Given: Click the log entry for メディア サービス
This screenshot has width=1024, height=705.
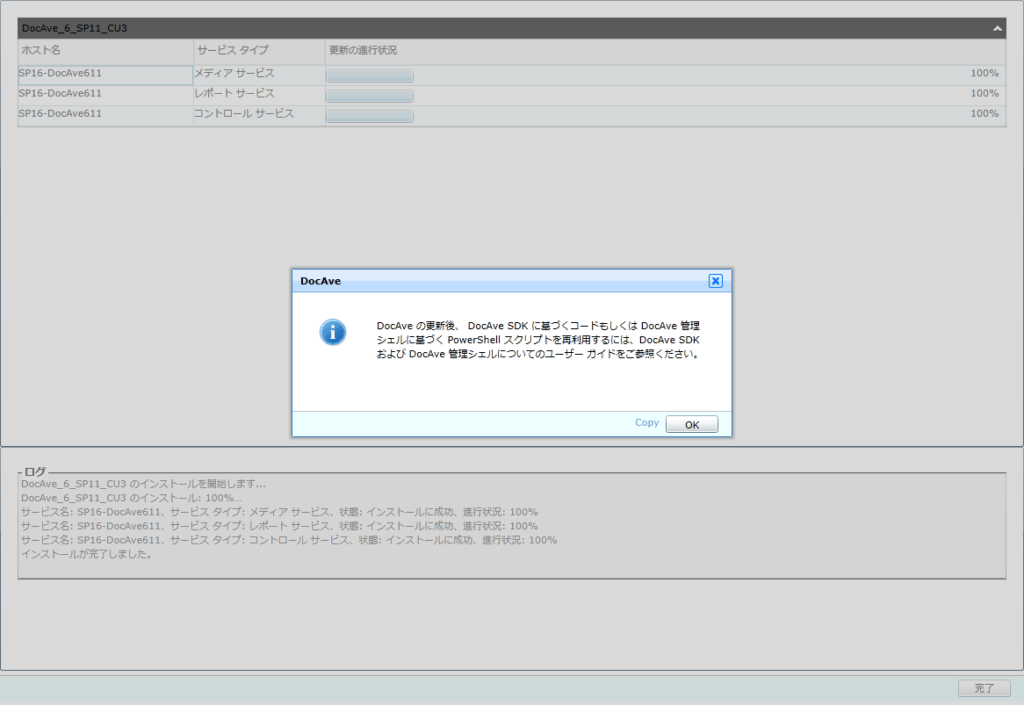Looking at the screenshot, I should click(280, 512).
